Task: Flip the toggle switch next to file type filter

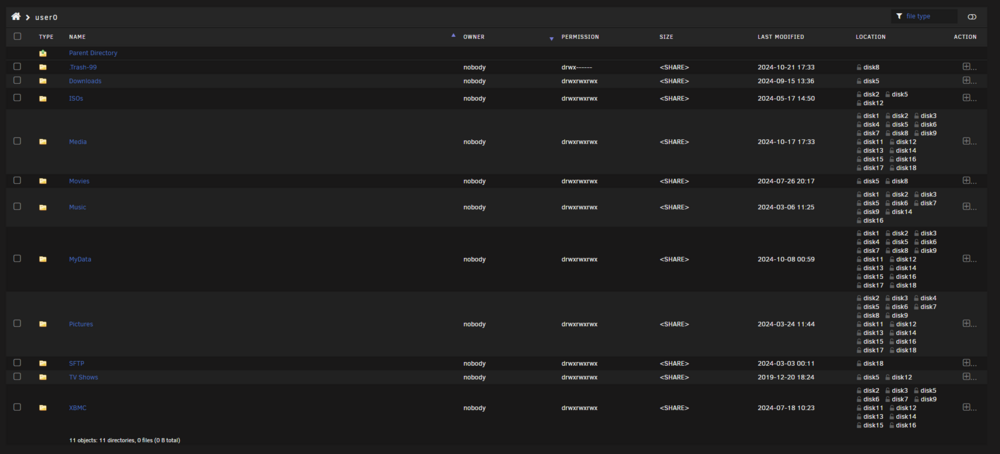Action: 972,17
